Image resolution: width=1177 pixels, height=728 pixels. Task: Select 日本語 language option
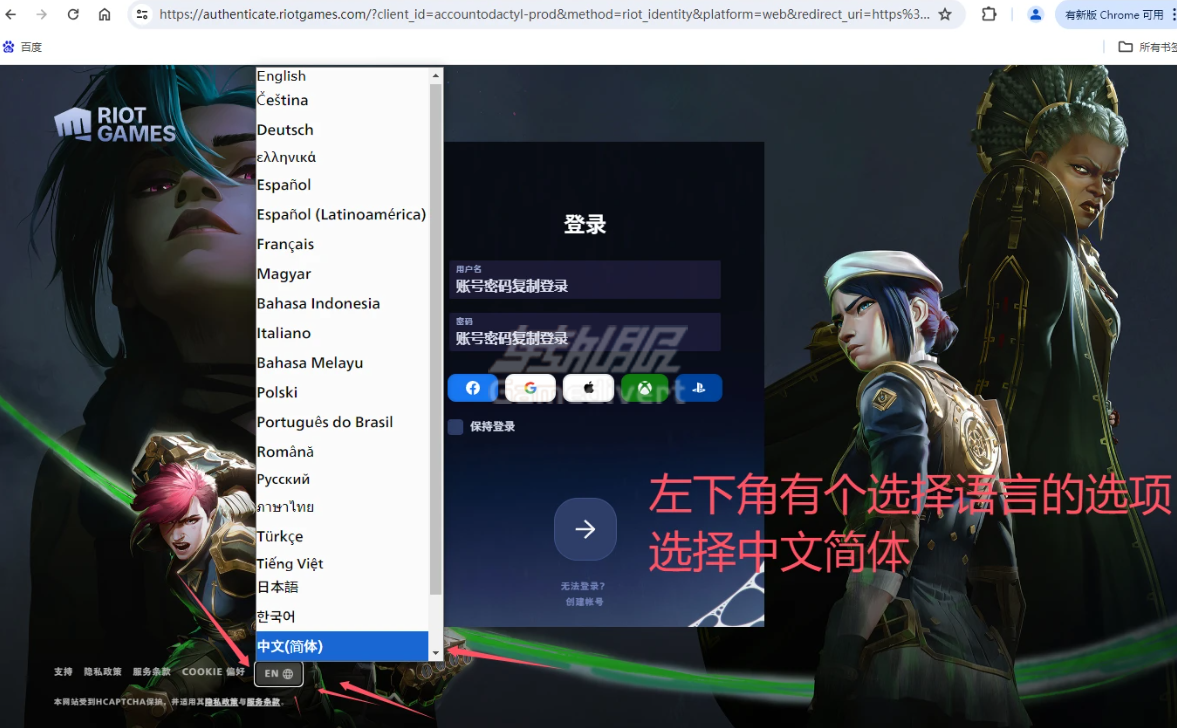pos(342,587)
